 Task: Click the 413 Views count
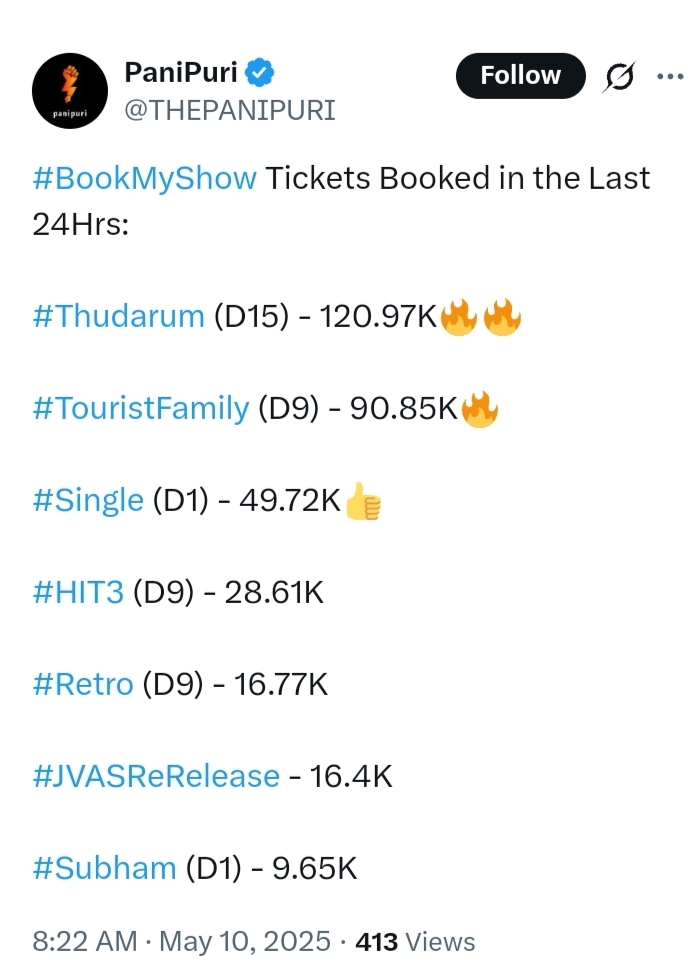(x=415, y=942)
